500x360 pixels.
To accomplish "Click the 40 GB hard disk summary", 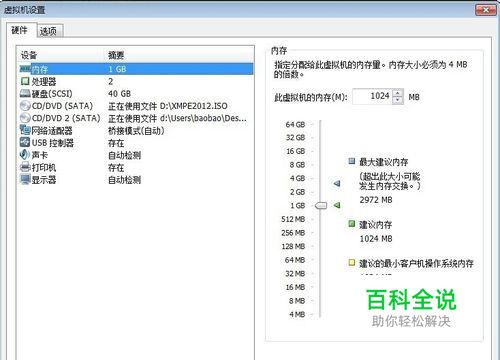I will click(119, 94).
